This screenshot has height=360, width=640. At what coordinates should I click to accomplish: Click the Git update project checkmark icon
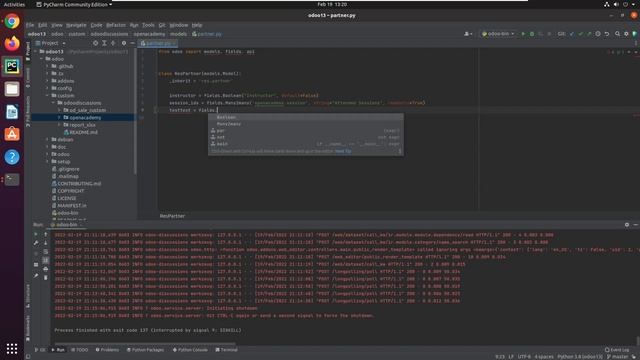[x=572, y=34]
